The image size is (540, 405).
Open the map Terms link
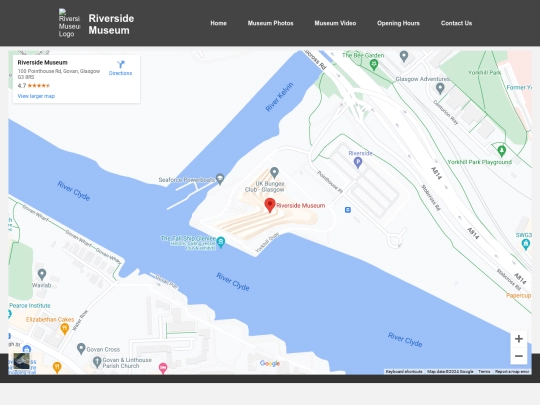click(x=484, y=372)
